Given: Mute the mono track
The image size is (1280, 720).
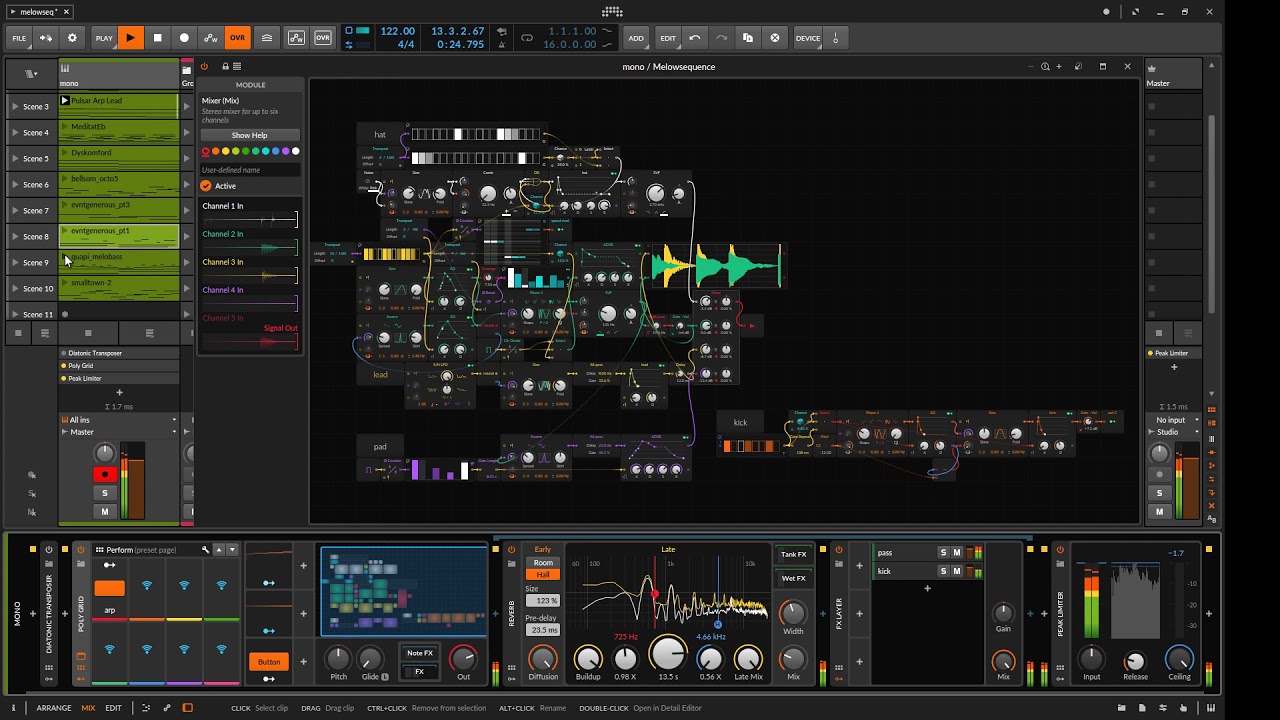Looking at the screenshot, I should pyautogui.click(x=104, y=511).
